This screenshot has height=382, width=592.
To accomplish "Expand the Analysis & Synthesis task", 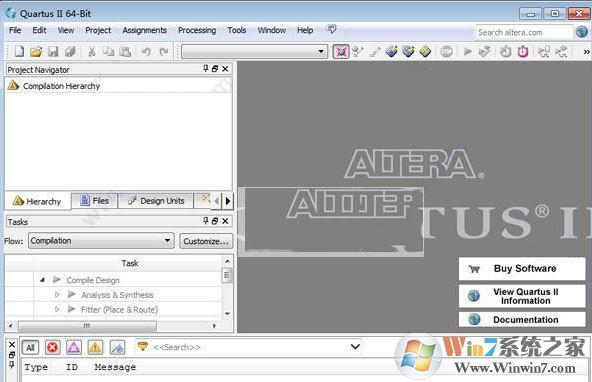I will click(x=57, y=294).
